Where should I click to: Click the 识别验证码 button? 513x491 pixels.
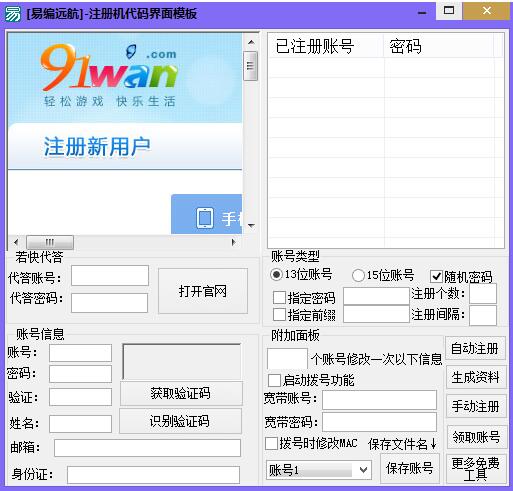click(180, 421)
